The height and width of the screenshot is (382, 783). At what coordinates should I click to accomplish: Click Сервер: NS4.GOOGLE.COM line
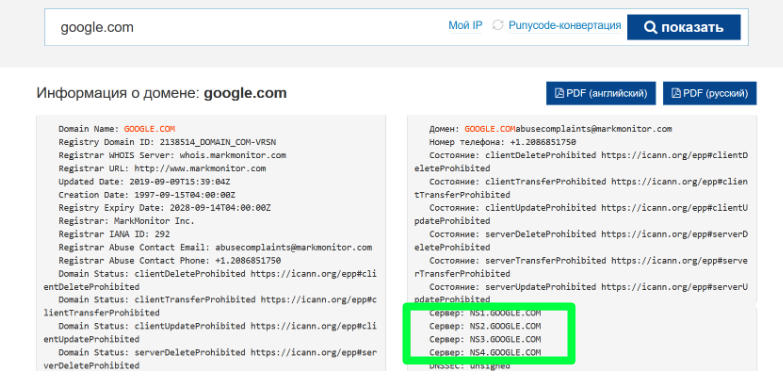tap(485, 353)
